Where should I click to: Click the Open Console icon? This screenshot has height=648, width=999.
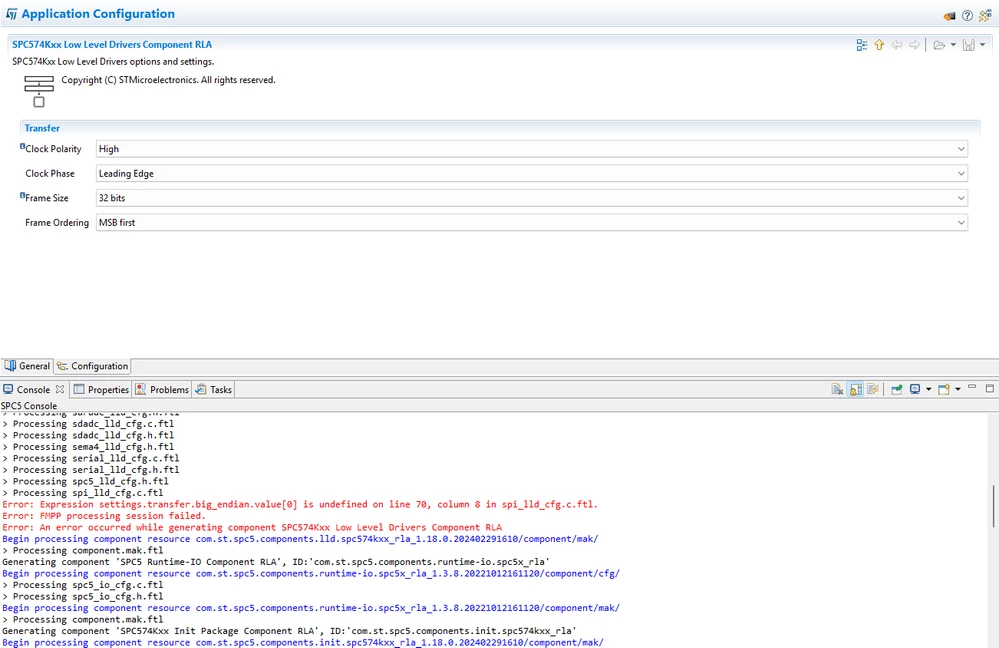coord(944,389)
